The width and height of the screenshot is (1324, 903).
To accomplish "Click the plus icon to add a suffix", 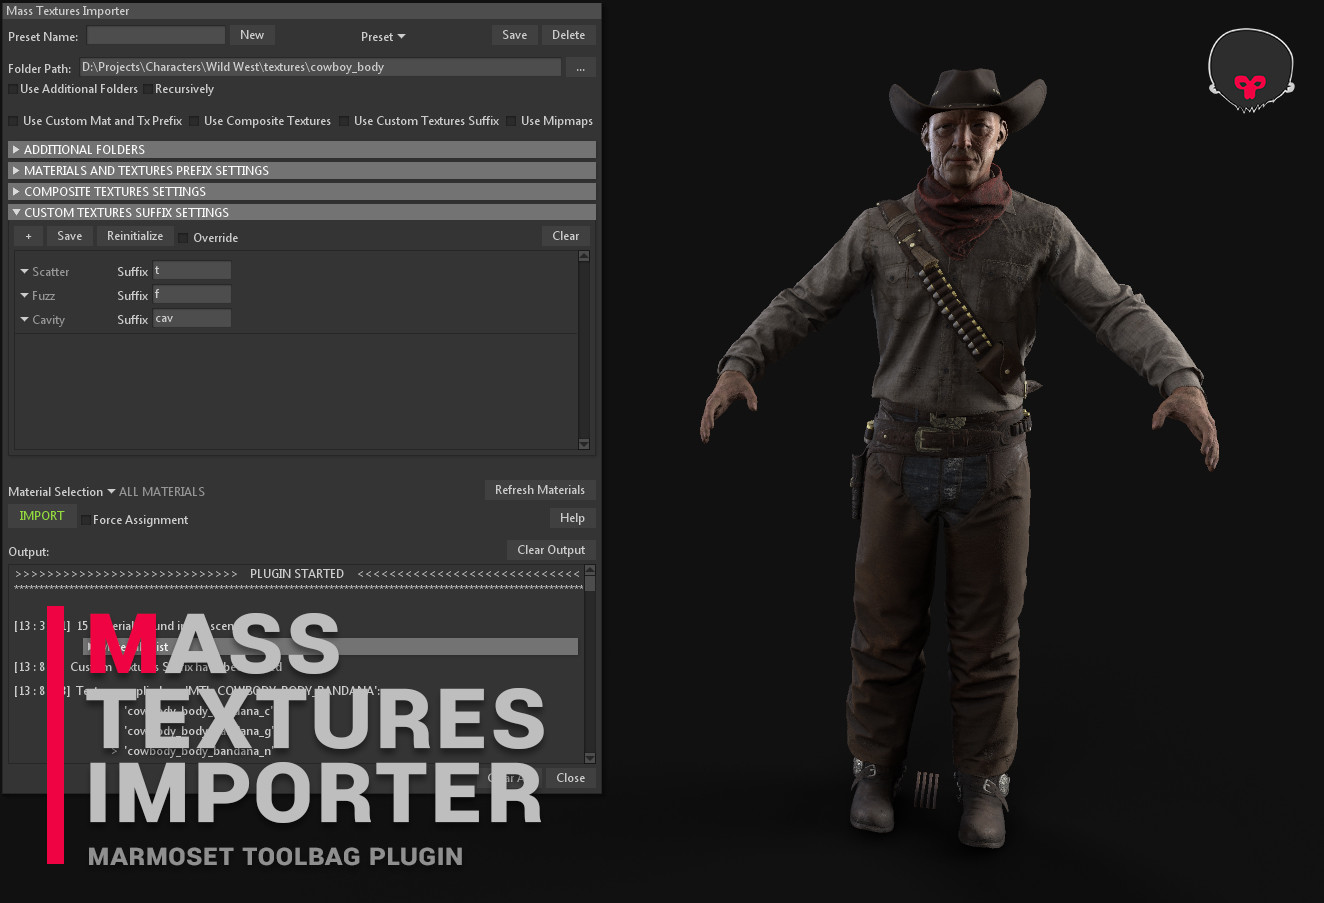I will [27, 236].
